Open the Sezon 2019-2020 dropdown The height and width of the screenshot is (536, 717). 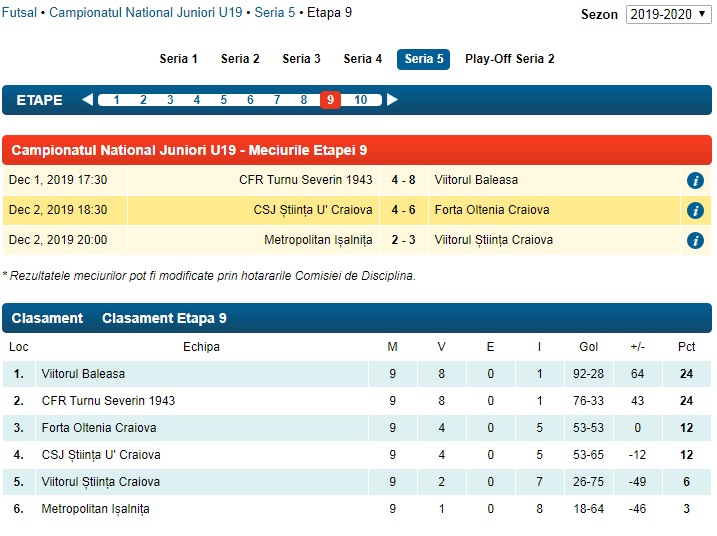pyautogui.click(x=668, y=14)
